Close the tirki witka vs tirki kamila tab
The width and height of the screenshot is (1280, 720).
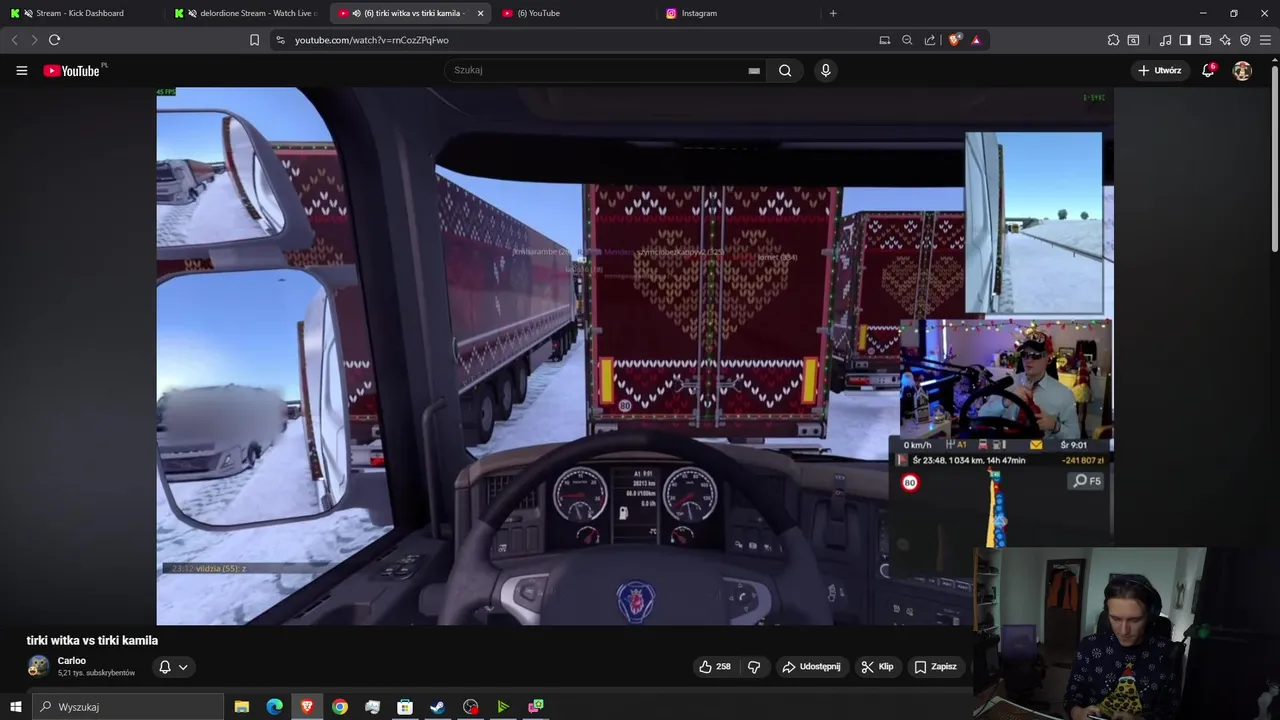pyautogui.click(x=480, y=13)
